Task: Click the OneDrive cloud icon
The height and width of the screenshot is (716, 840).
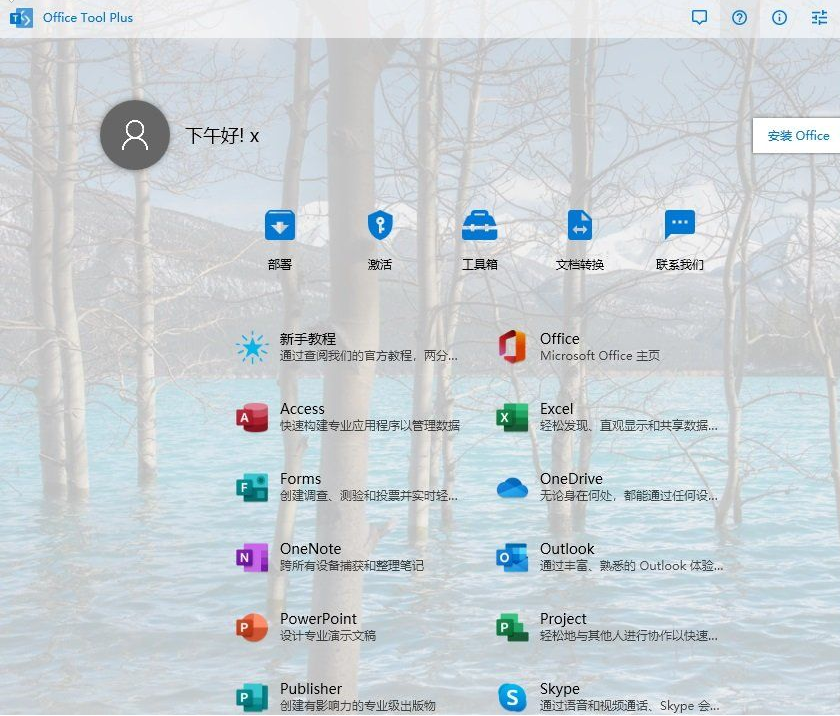Action: tap(512, 487)
